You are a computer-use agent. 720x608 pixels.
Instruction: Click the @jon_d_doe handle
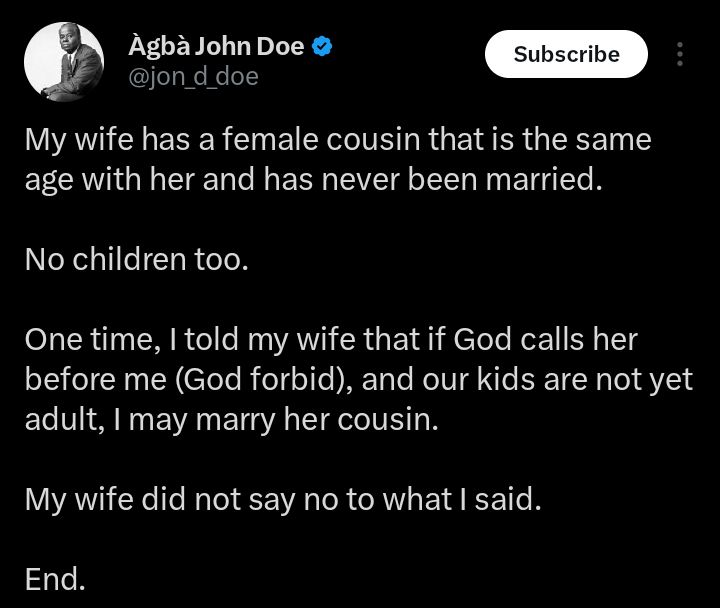tap(193, 76)
